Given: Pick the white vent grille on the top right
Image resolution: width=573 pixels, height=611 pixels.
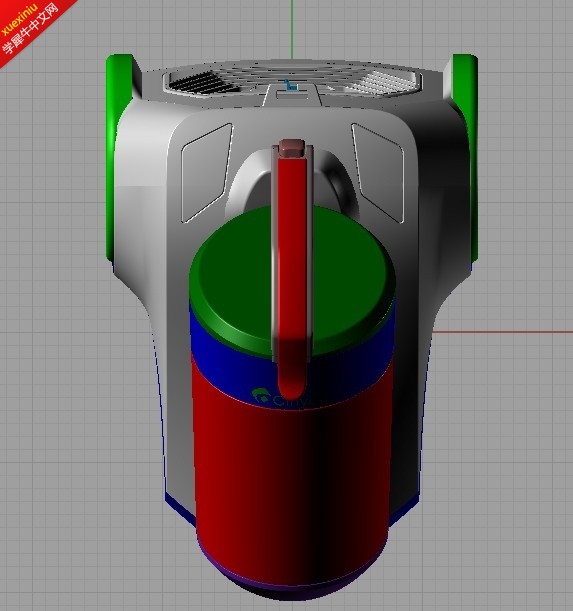Looking at the screenshot, I should click(384, 82).
